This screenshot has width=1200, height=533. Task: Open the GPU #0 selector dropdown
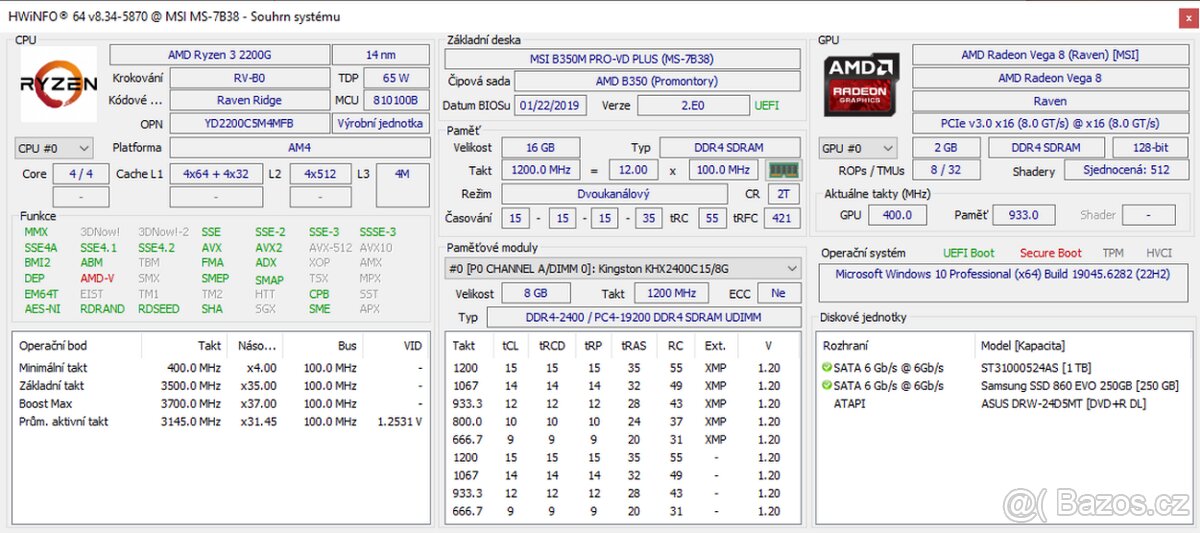tap(857, 148)
